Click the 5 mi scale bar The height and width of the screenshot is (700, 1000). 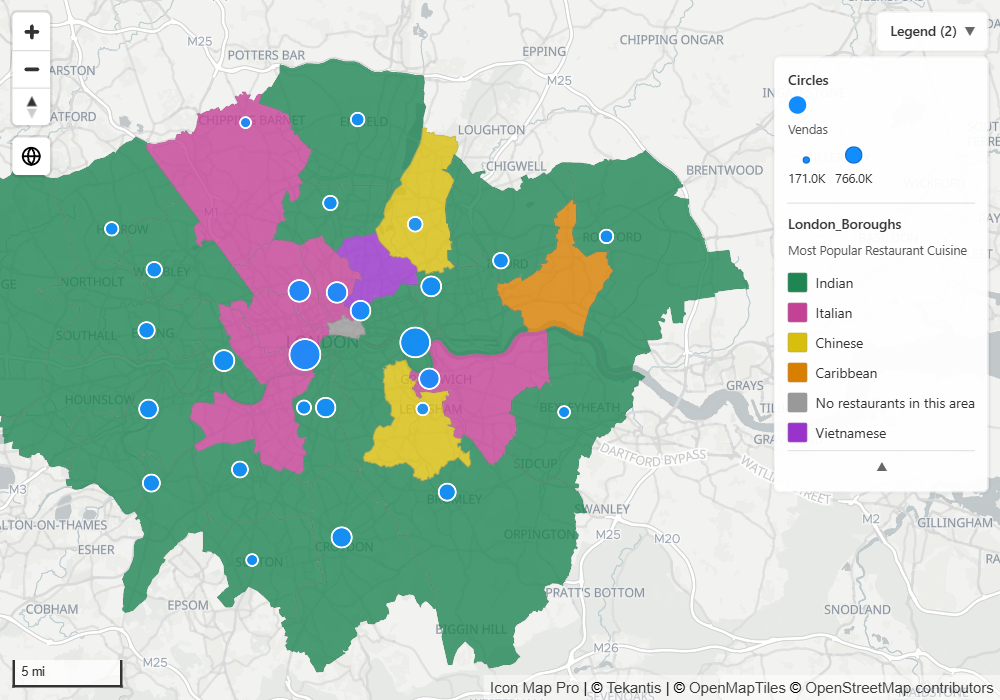67,673
